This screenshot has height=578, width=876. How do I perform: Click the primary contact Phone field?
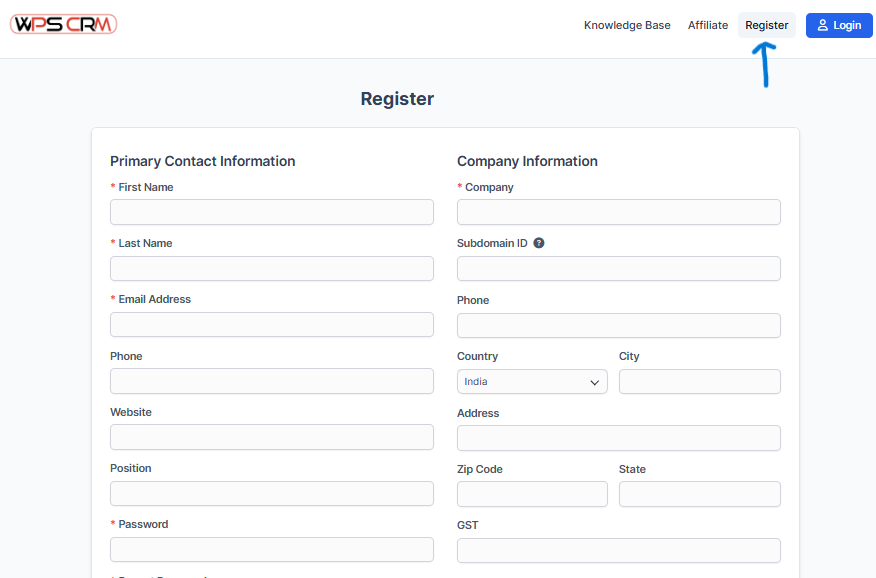pyautogui.click(x=272, y=381)
